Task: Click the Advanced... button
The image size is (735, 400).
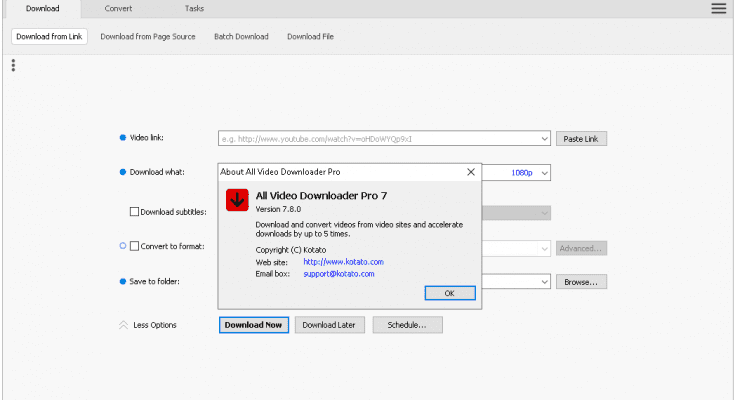Action: 581,249
